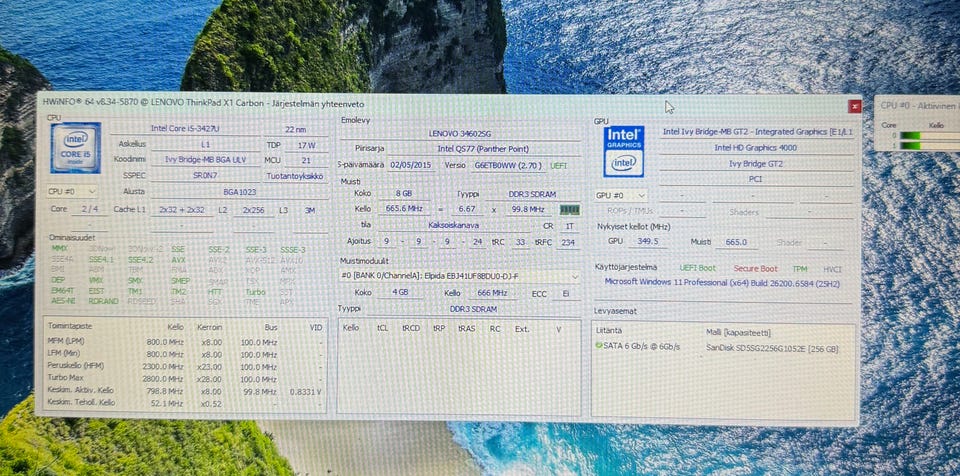Click the 4 GB module size value
This screenshot has height=476, width=960.
coord(400,293)
